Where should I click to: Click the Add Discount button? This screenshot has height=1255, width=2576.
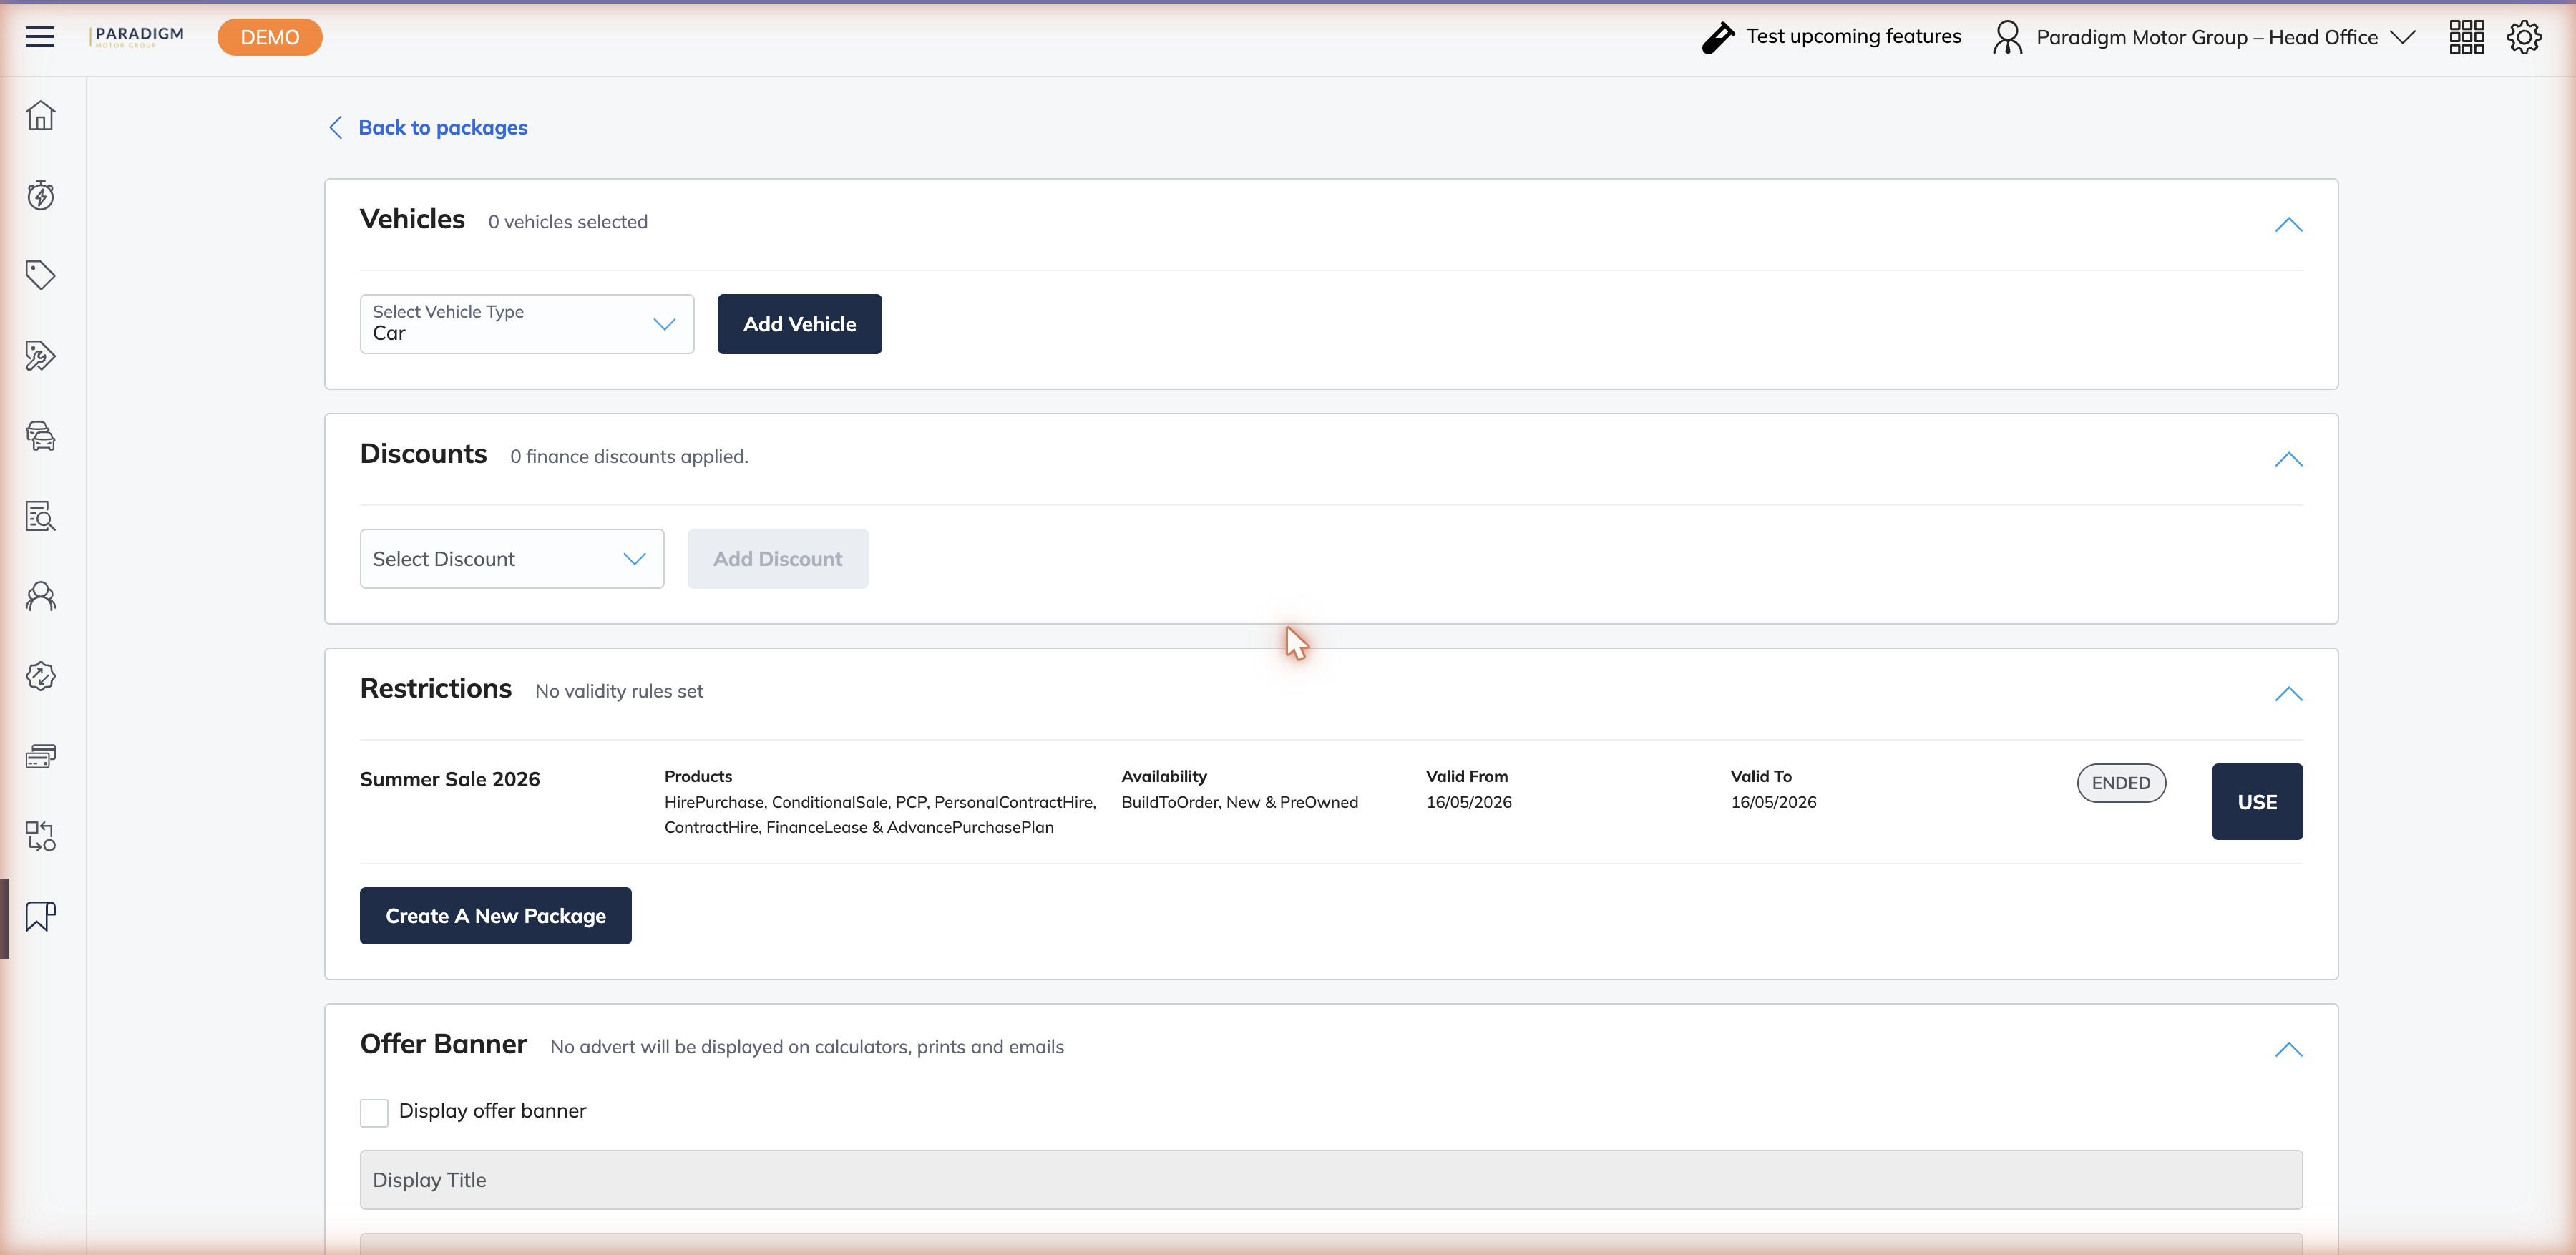(777, 559)
